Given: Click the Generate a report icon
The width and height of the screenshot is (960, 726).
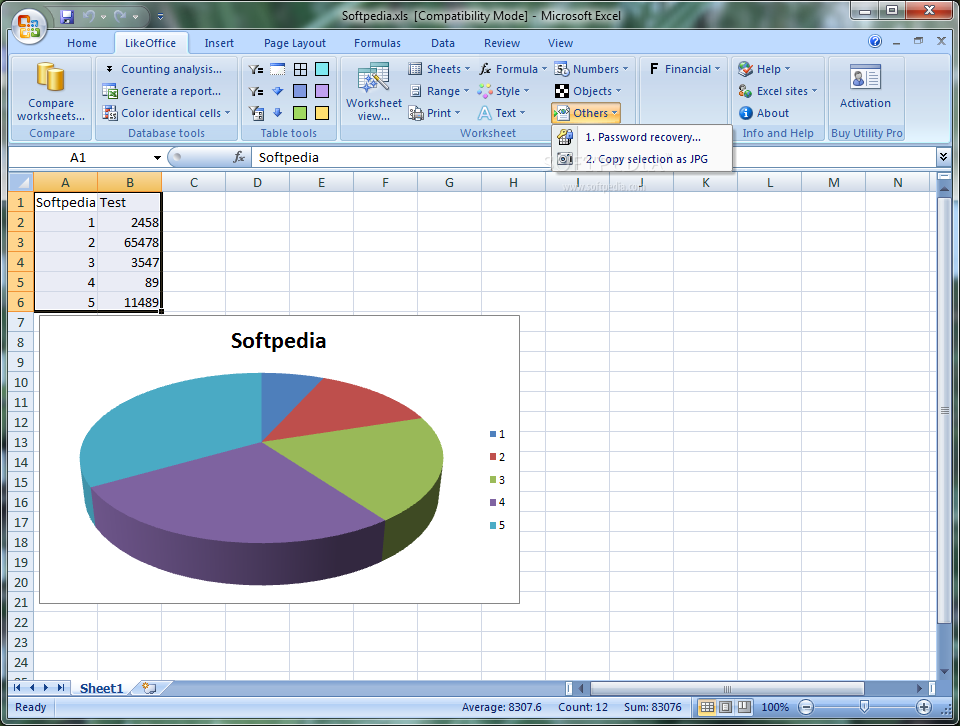Looking at the screenshot, I should 110,91.
